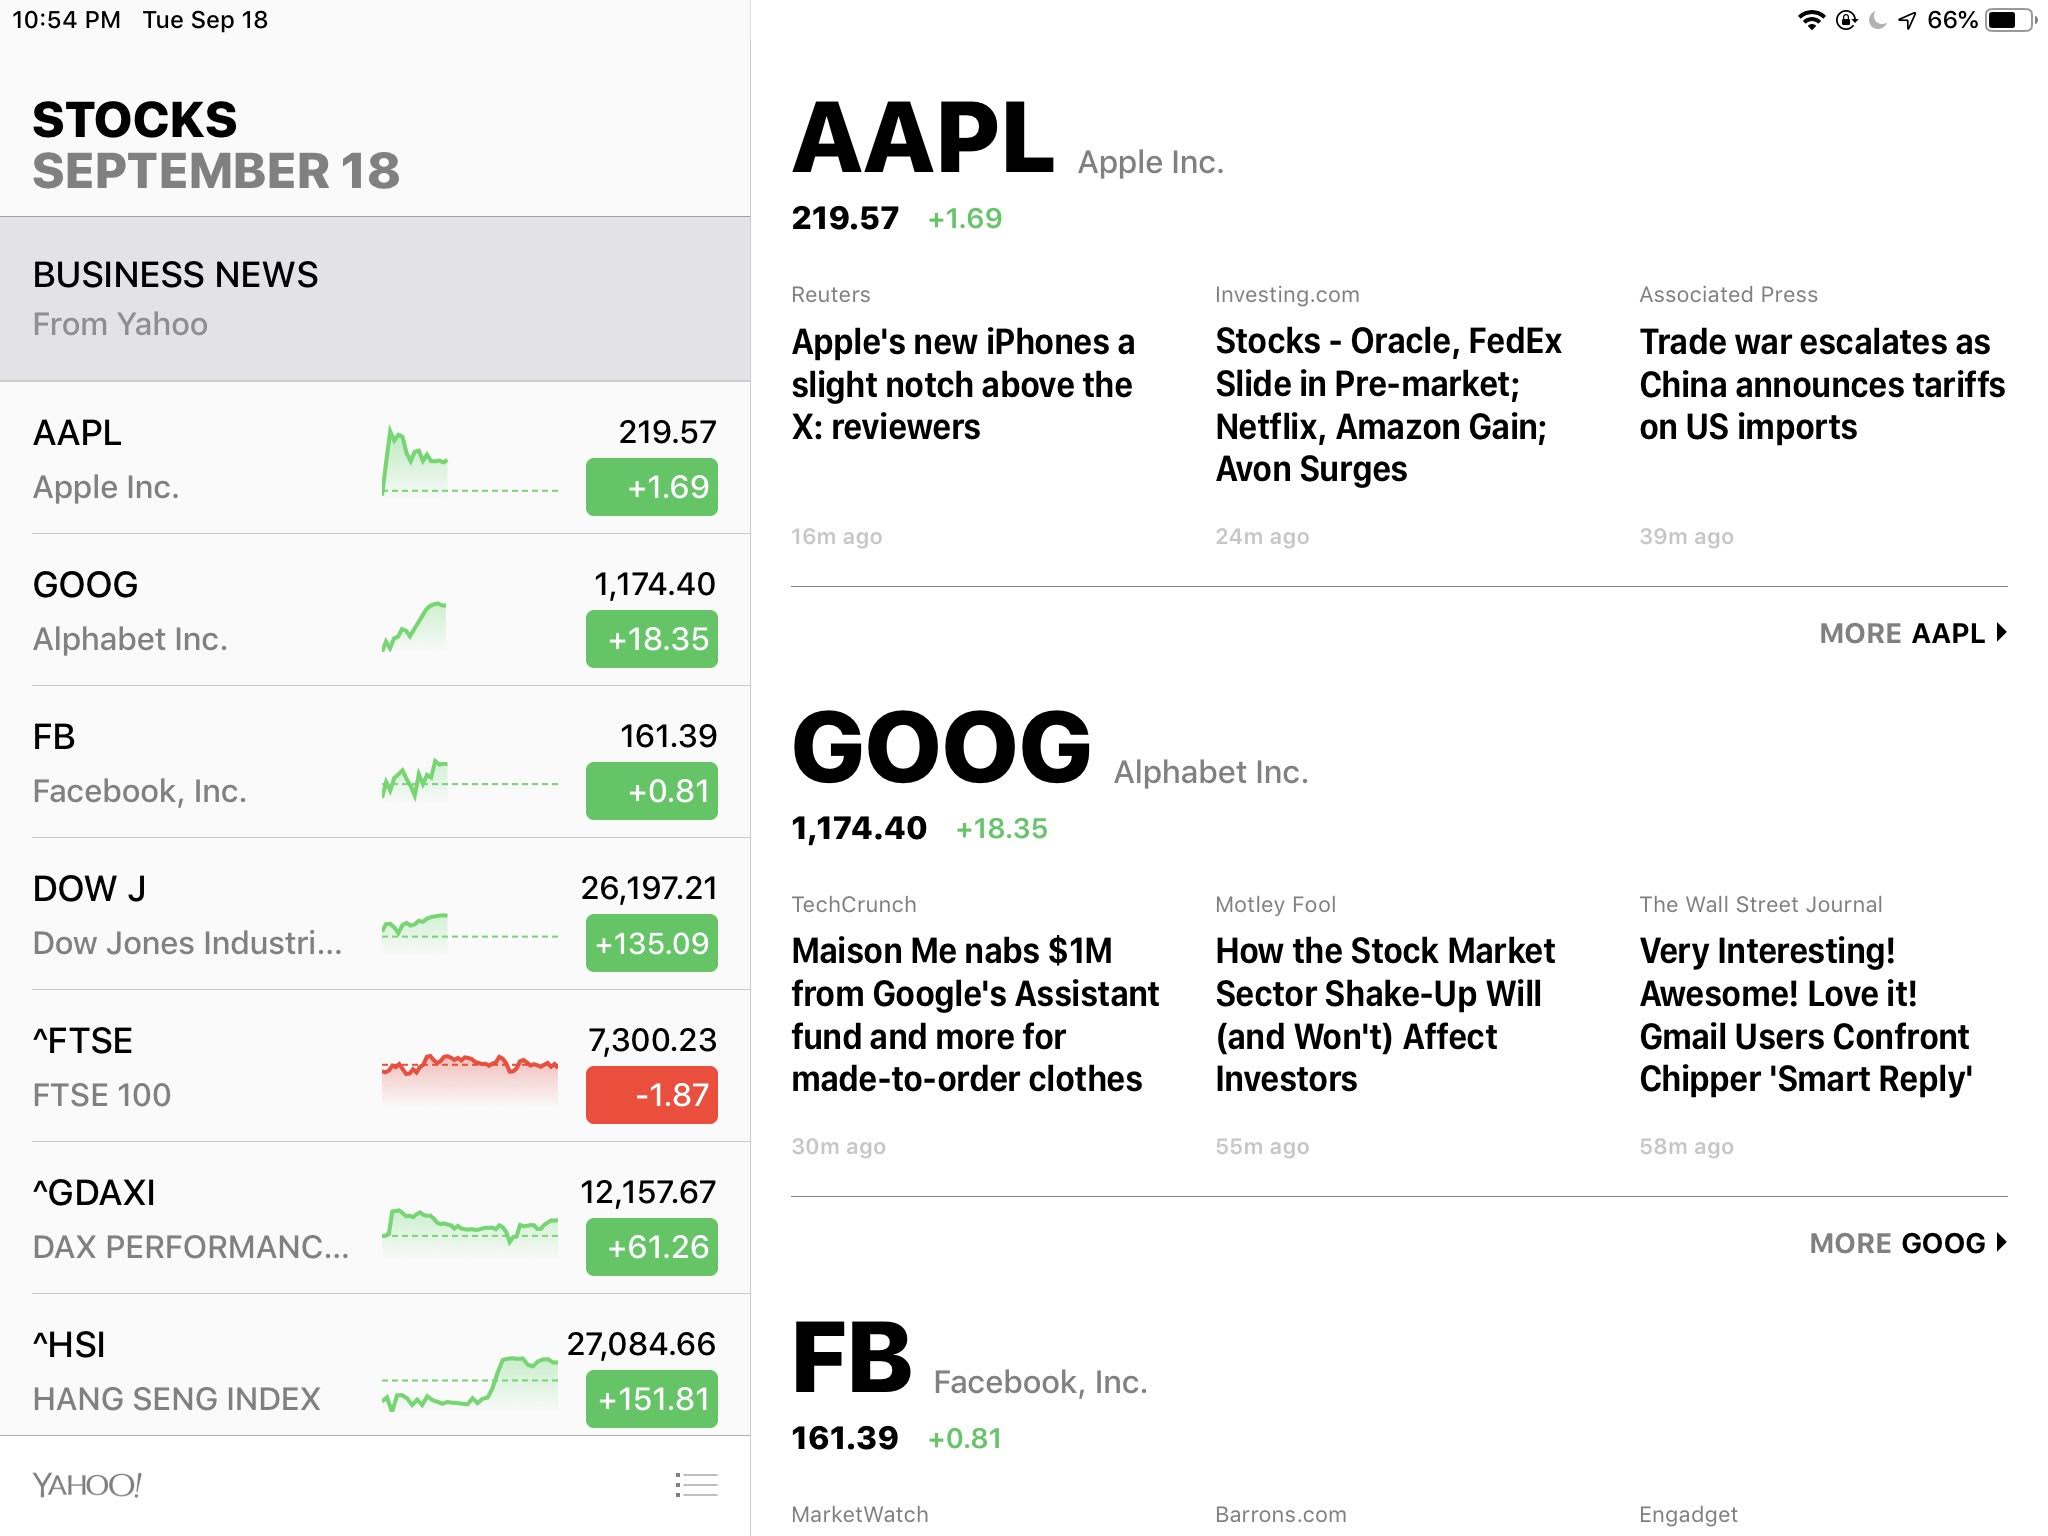Tap the Wi-Fi status icon

1811,20
